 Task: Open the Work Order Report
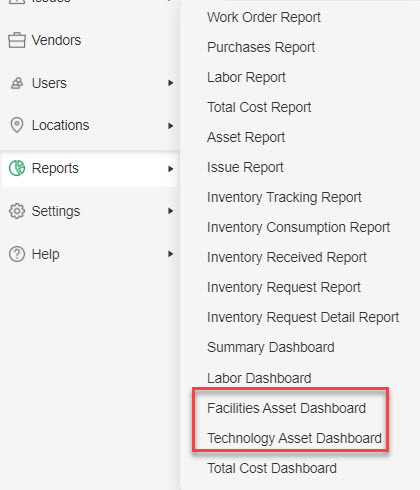(x=264, y=18)
